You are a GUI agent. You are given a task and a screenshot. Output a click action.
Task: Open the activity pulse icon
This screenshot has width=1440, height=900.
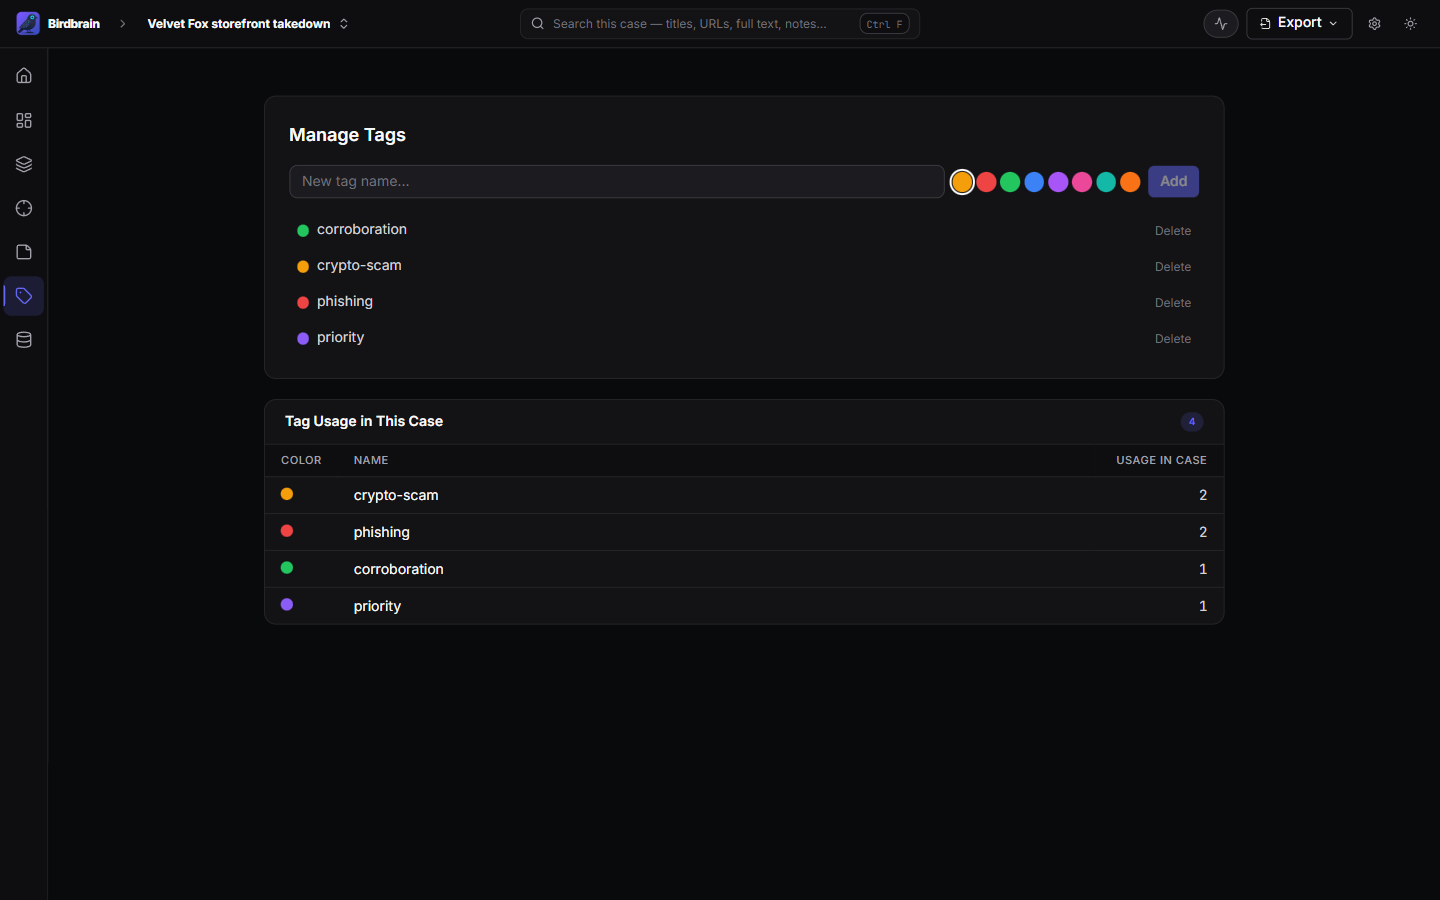pyautogui.click(x=1221, y=24)
